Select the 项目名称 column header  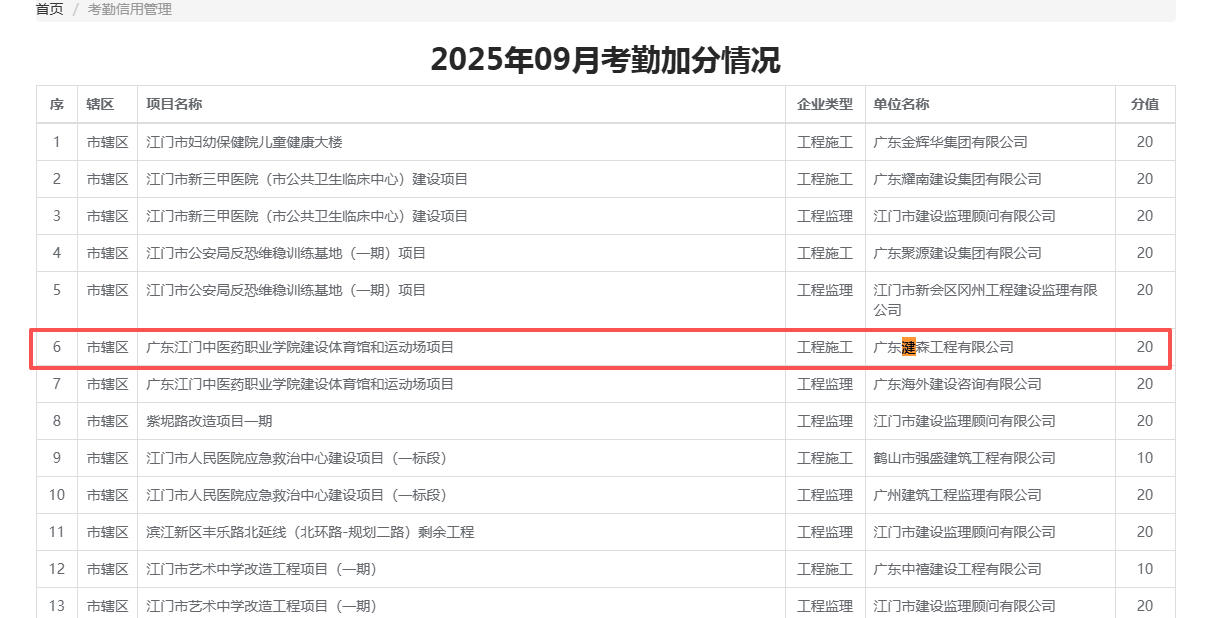click(174, 105)
